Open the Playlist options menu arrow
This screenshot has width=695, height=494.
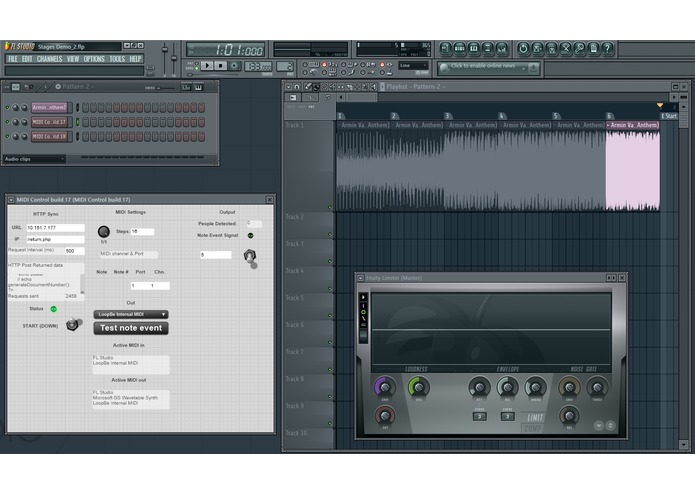289,87
